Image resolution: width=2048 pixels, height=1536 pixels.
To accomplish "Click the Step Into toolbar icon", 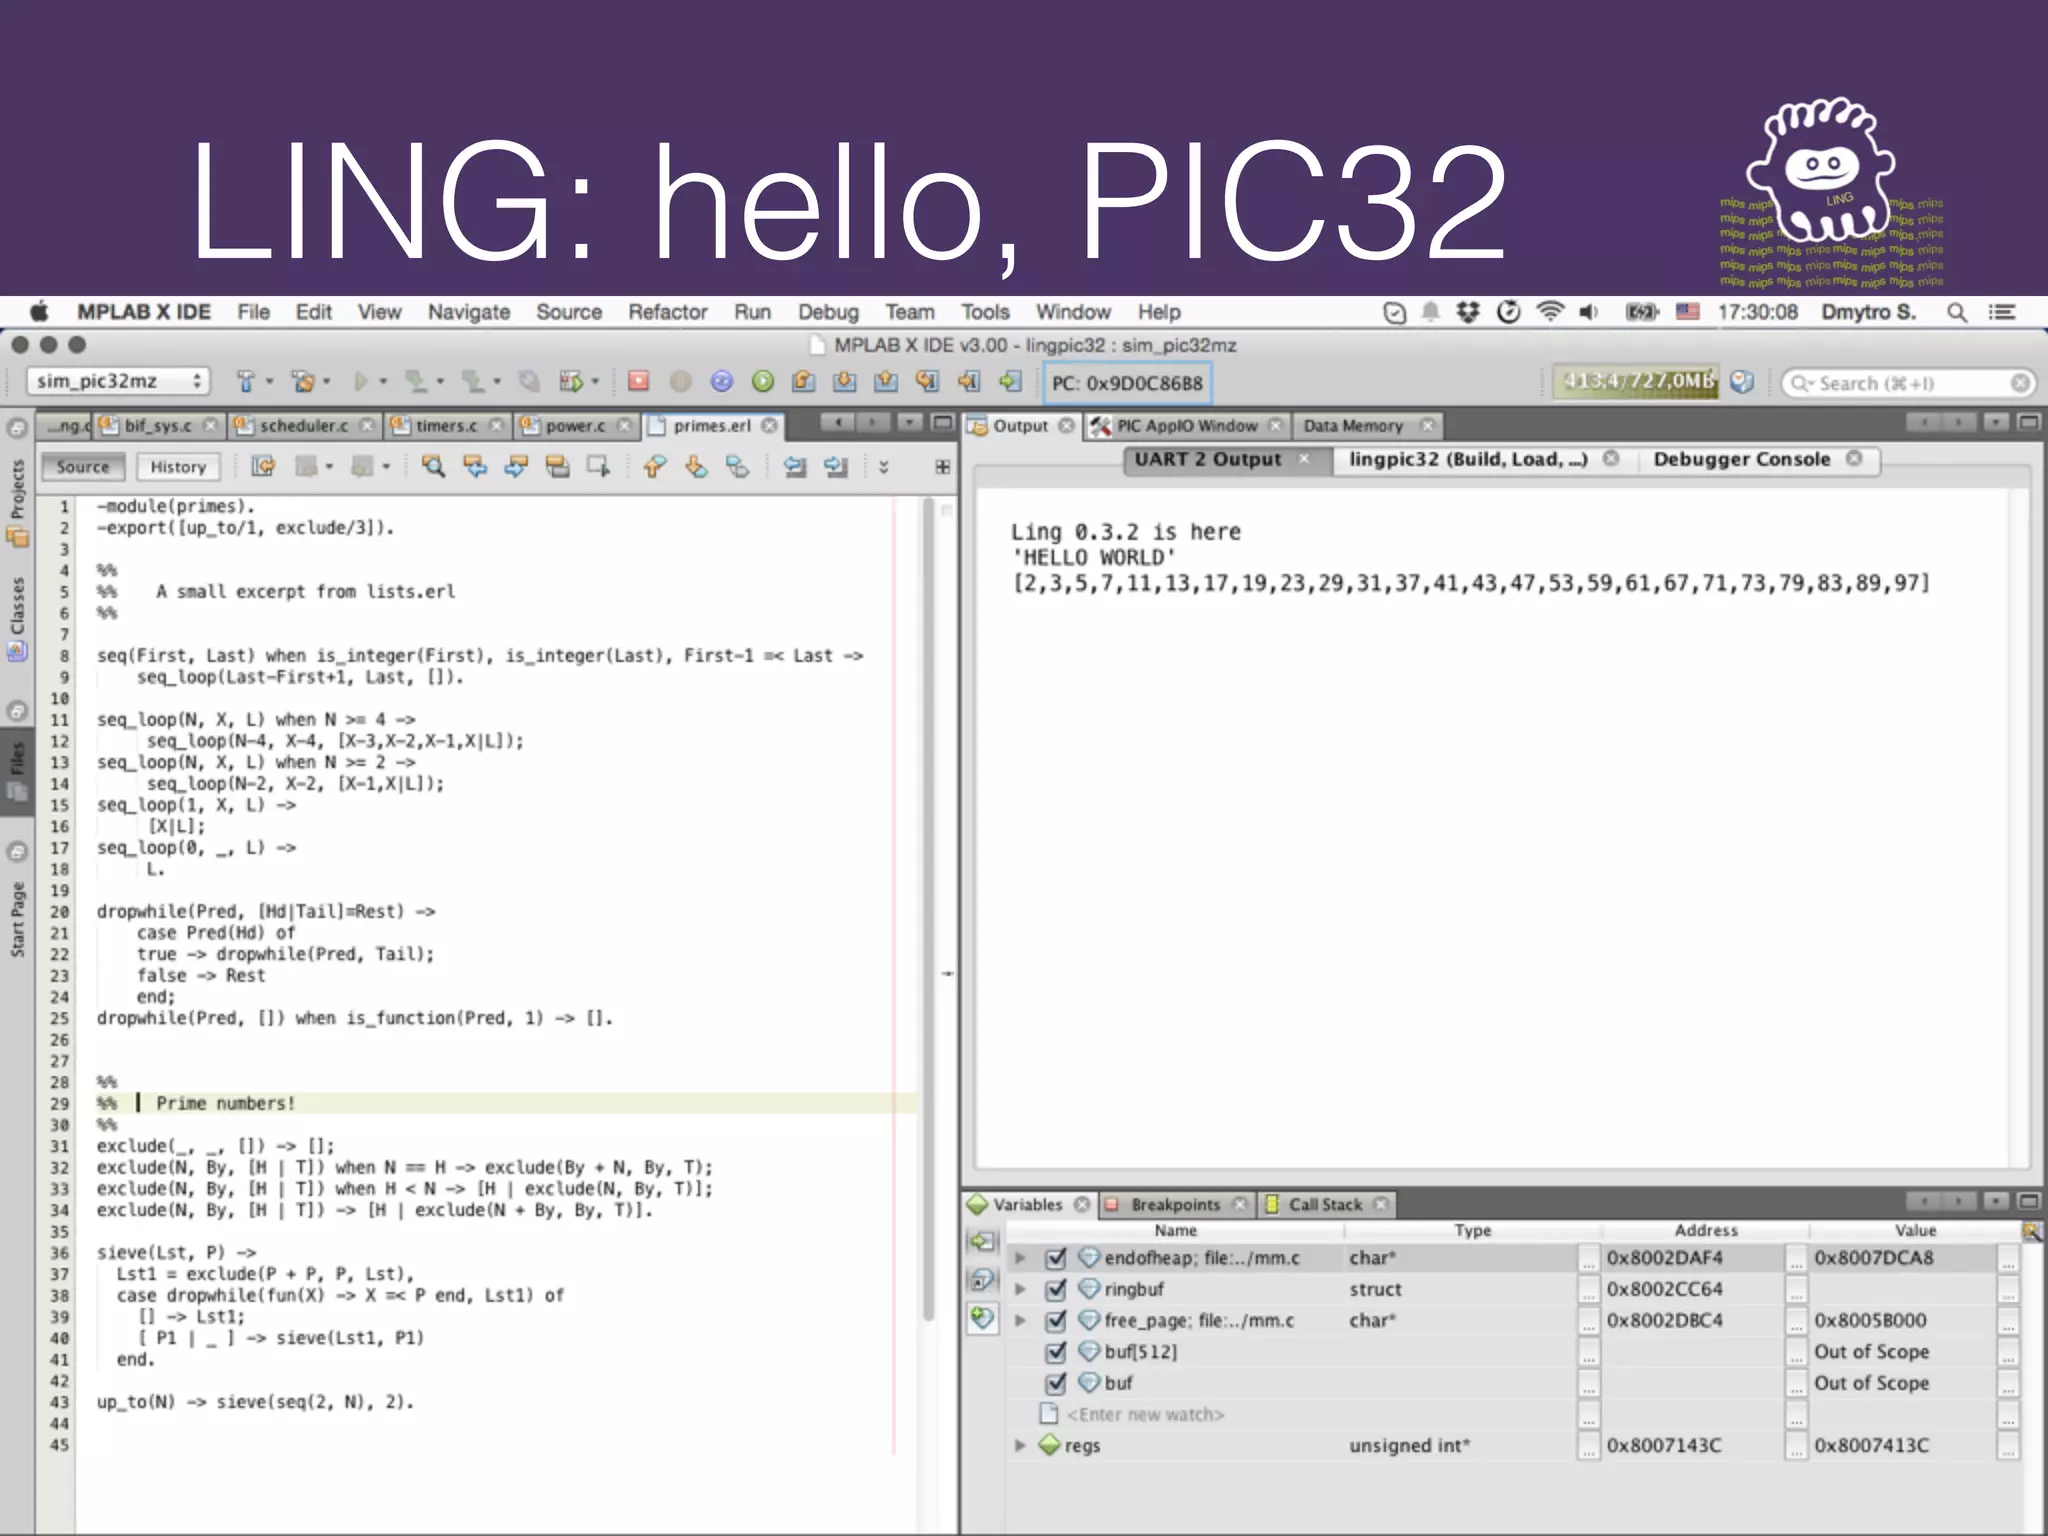I will (845, 381).
